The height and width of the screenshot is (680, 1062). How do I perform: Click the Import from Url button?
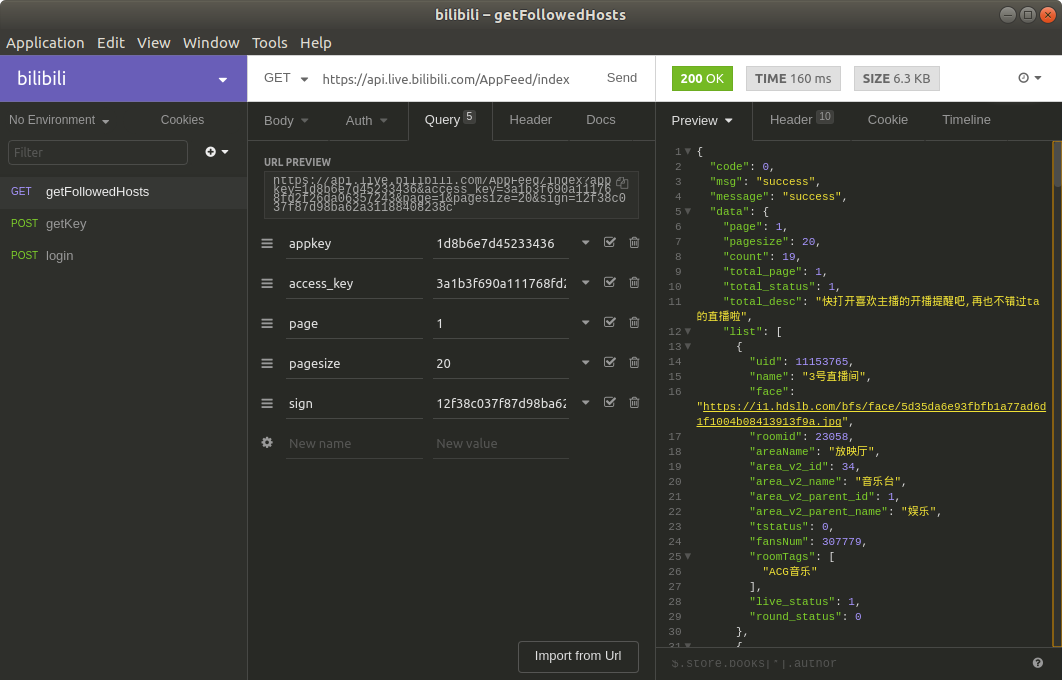[x=578, y=656]
